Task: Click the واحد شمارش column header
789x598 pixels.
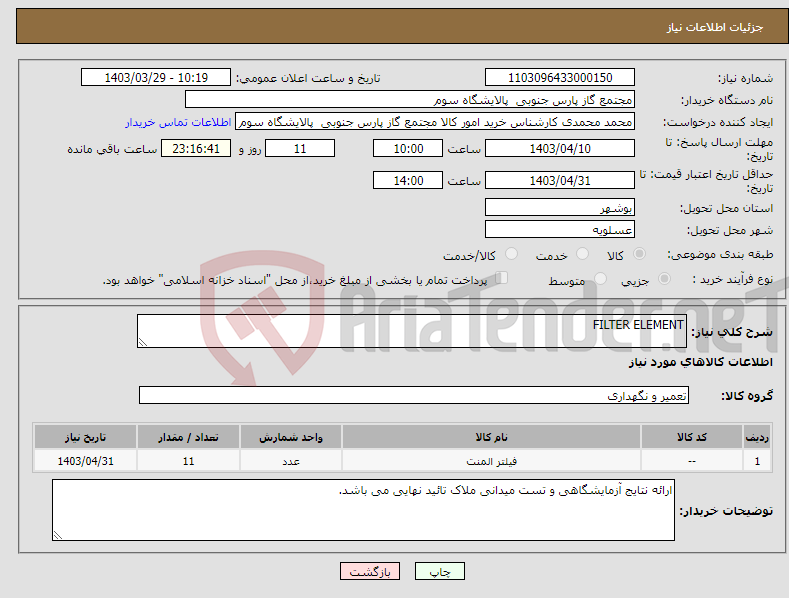Action: [291, 437]
